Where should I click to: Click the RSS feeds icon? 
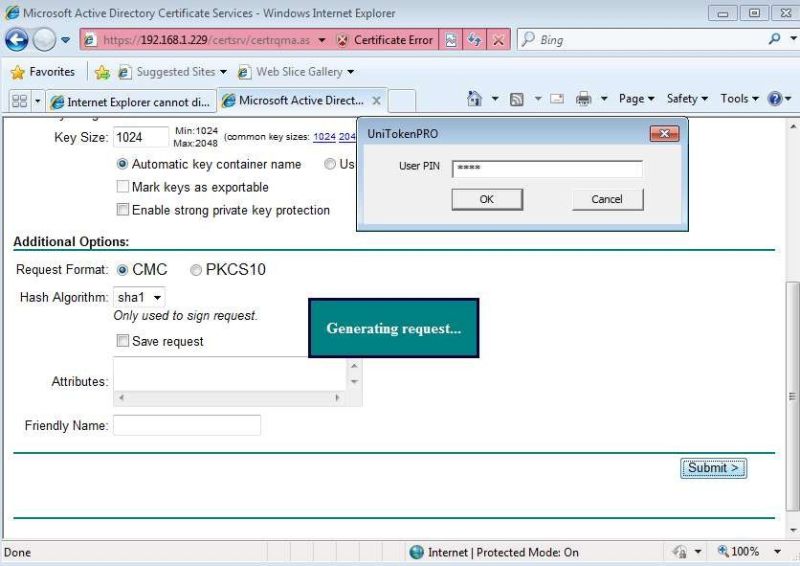(517, 99)
